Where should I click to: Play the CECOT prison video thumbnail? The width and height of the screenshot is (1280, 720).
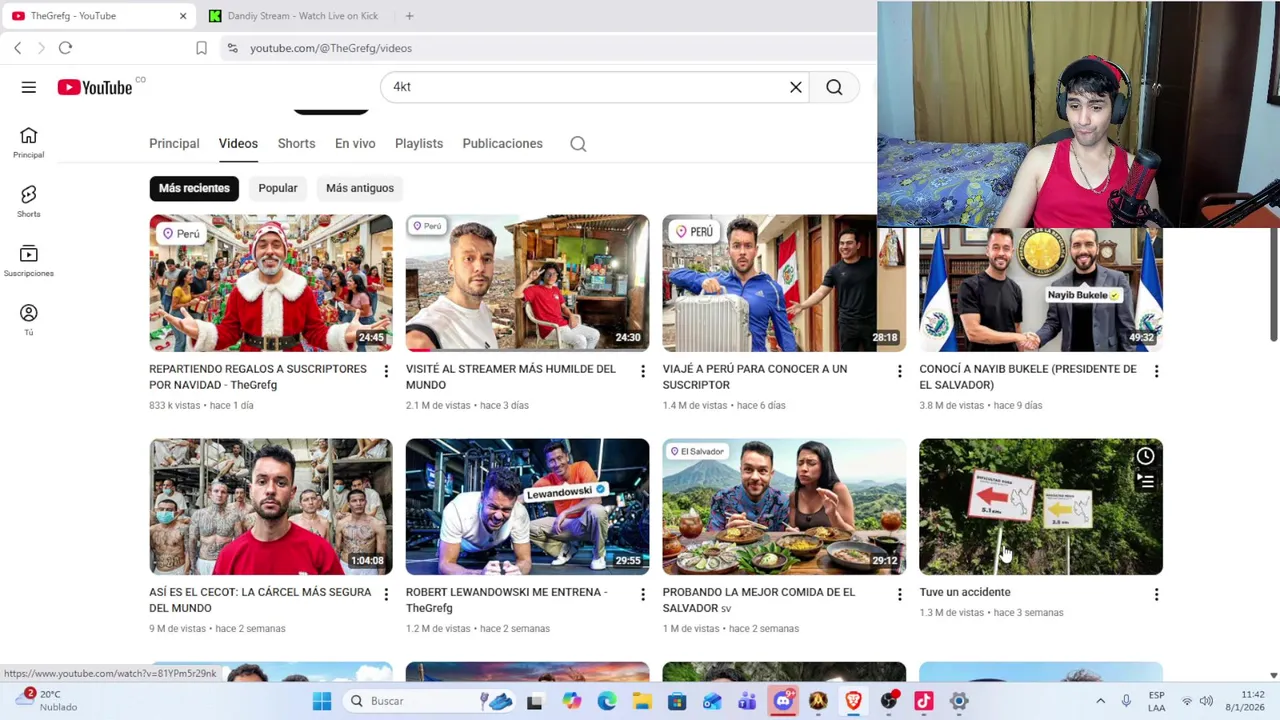[271, 507]
